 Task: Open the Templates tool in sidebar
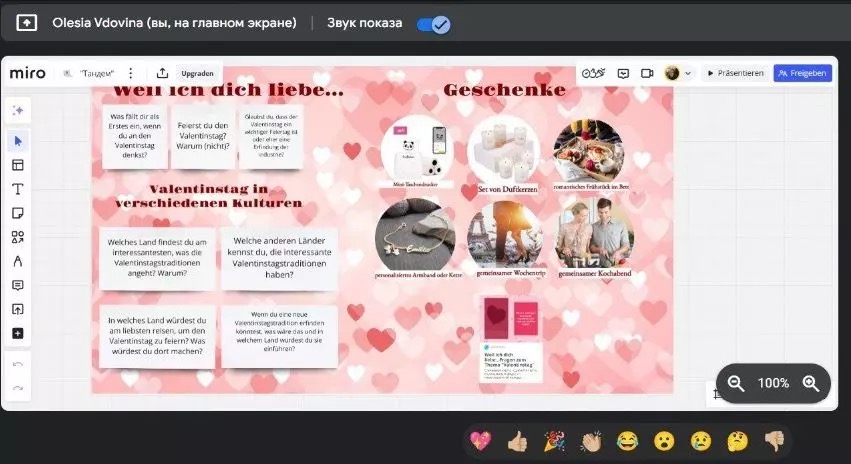click(18, 165)
